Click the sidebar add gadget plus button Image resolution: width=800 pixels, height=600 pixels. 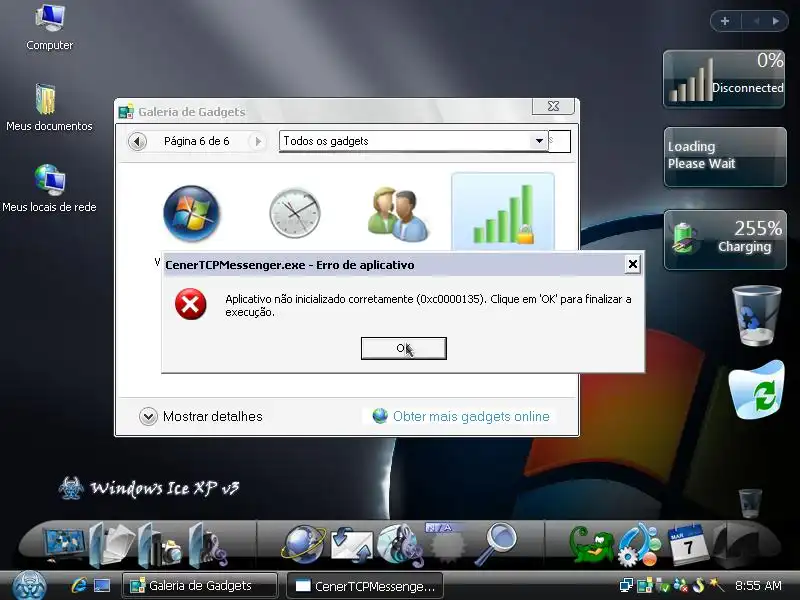click(x=725, y=21)
